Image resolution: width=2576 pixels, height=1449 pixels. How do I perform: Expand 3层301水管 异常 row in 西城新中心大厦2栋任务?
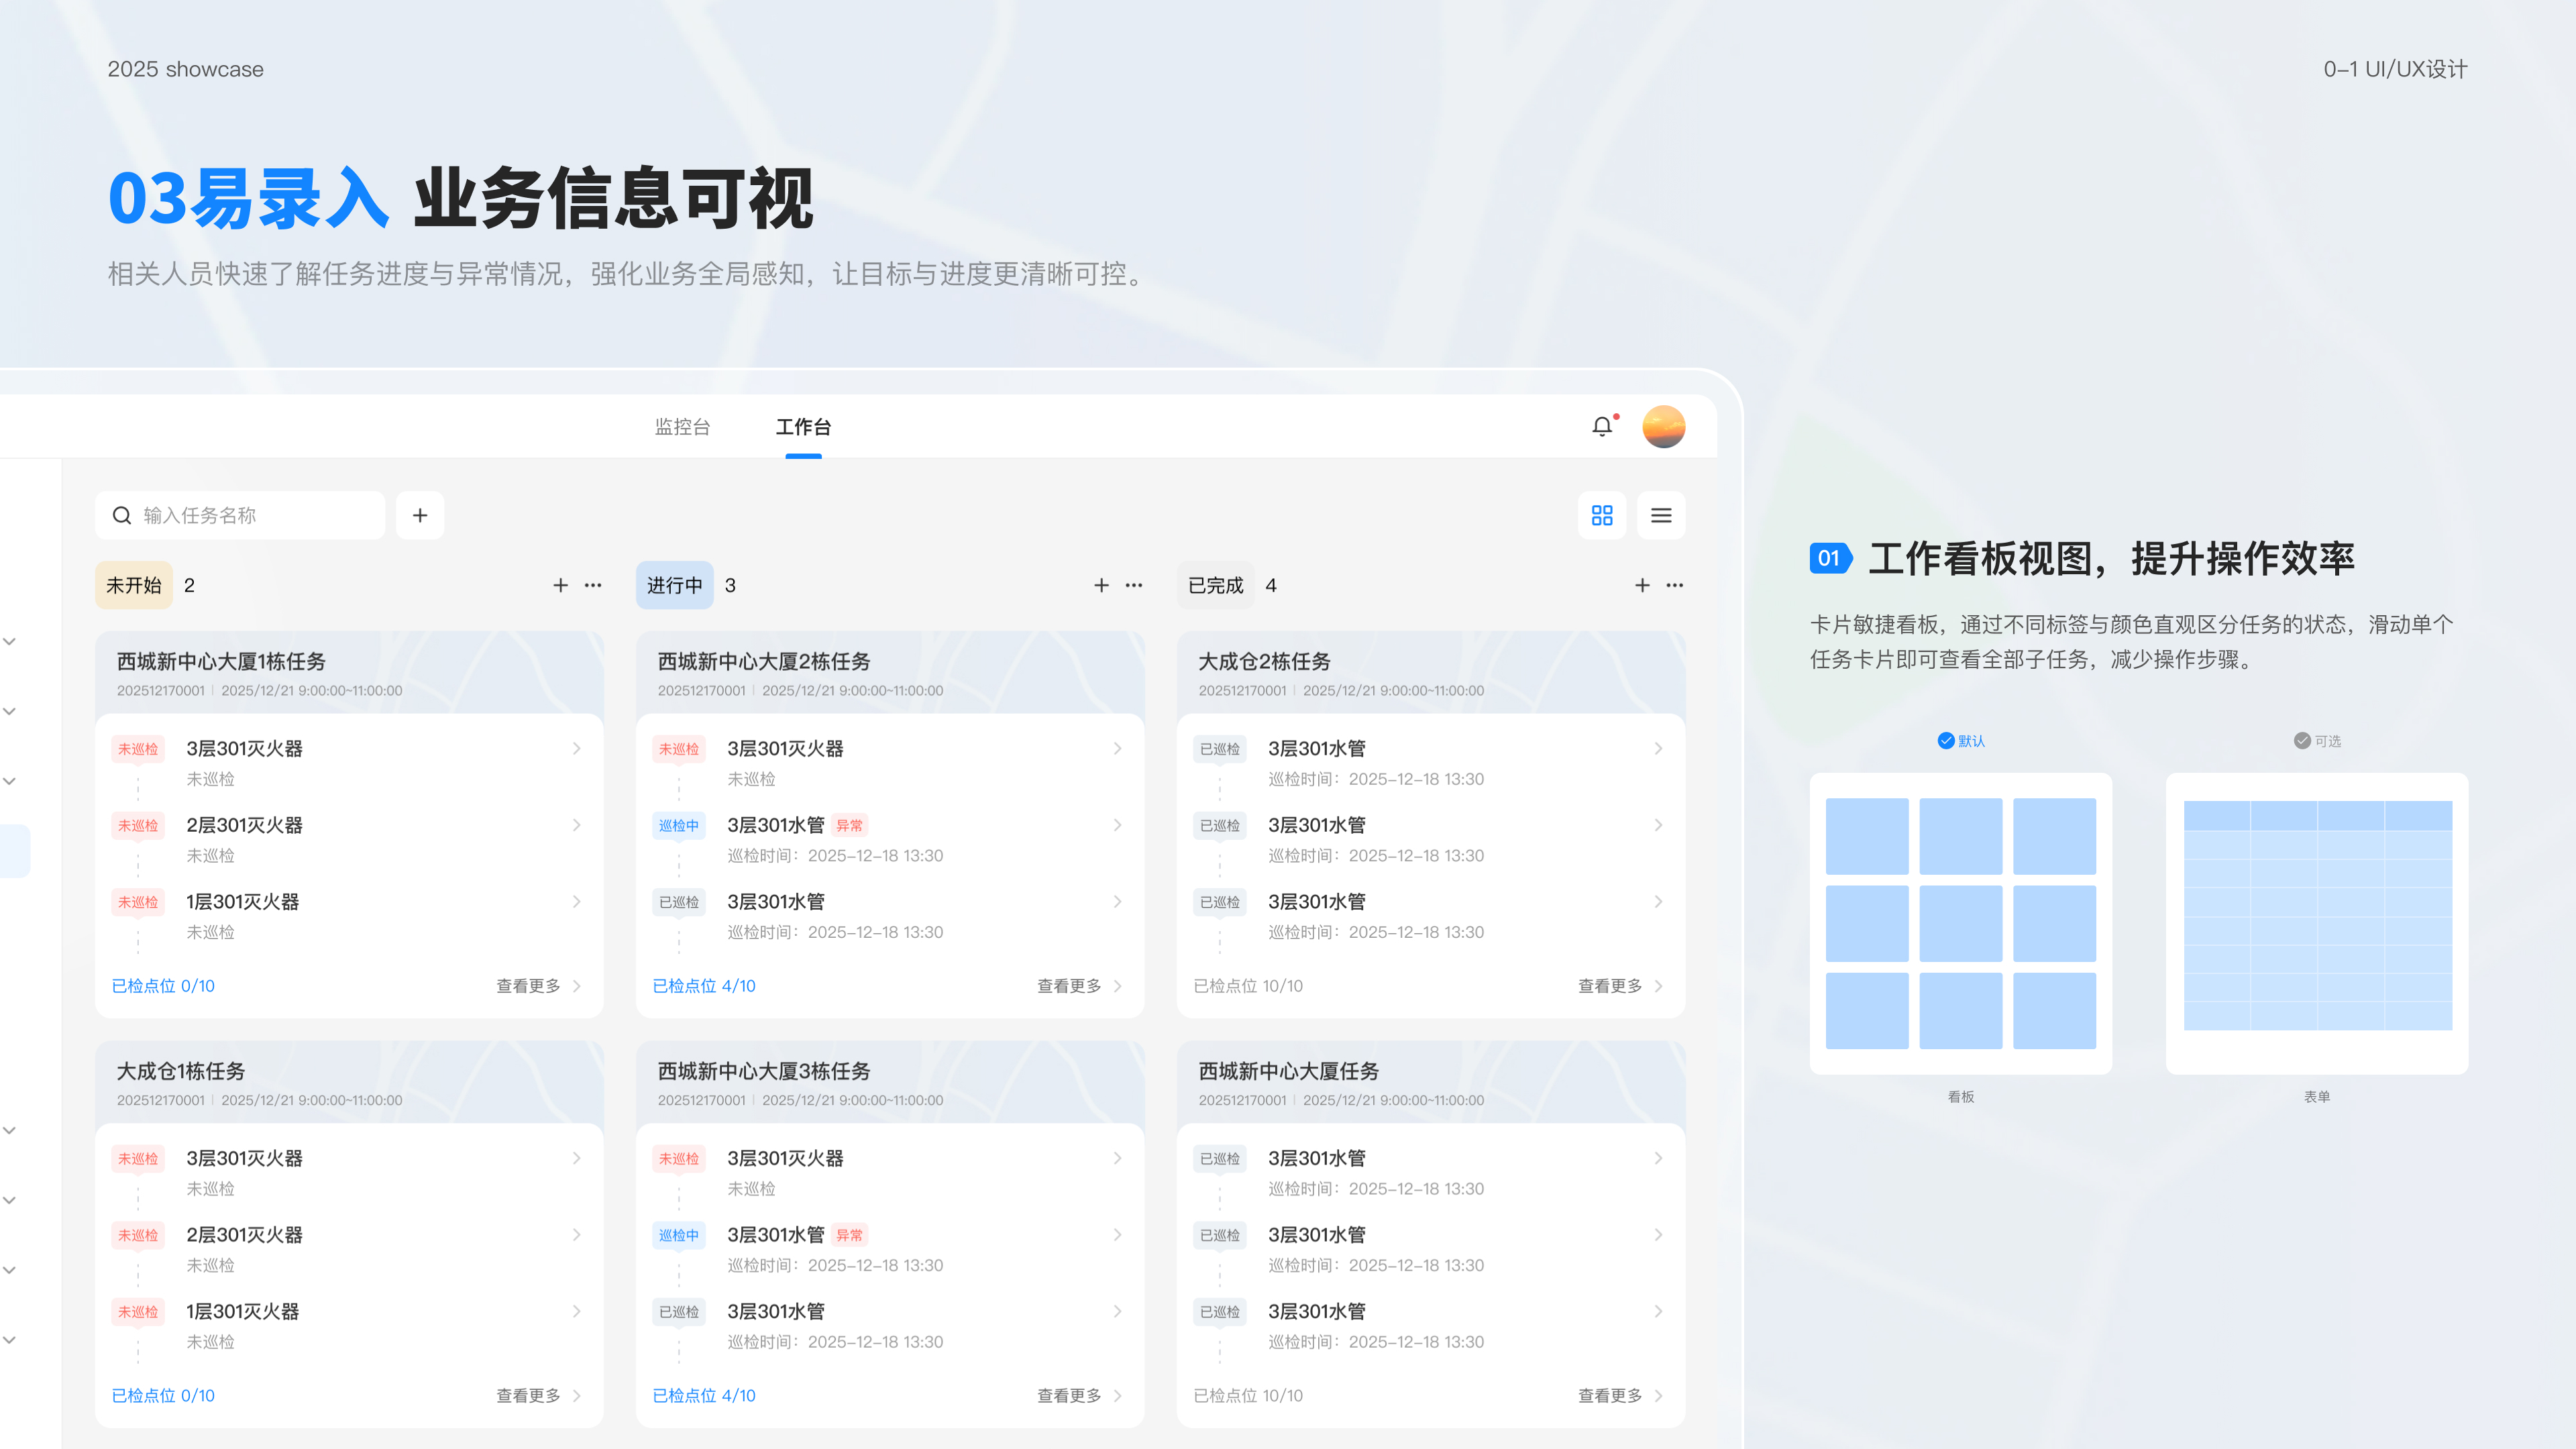[1117, 825]
